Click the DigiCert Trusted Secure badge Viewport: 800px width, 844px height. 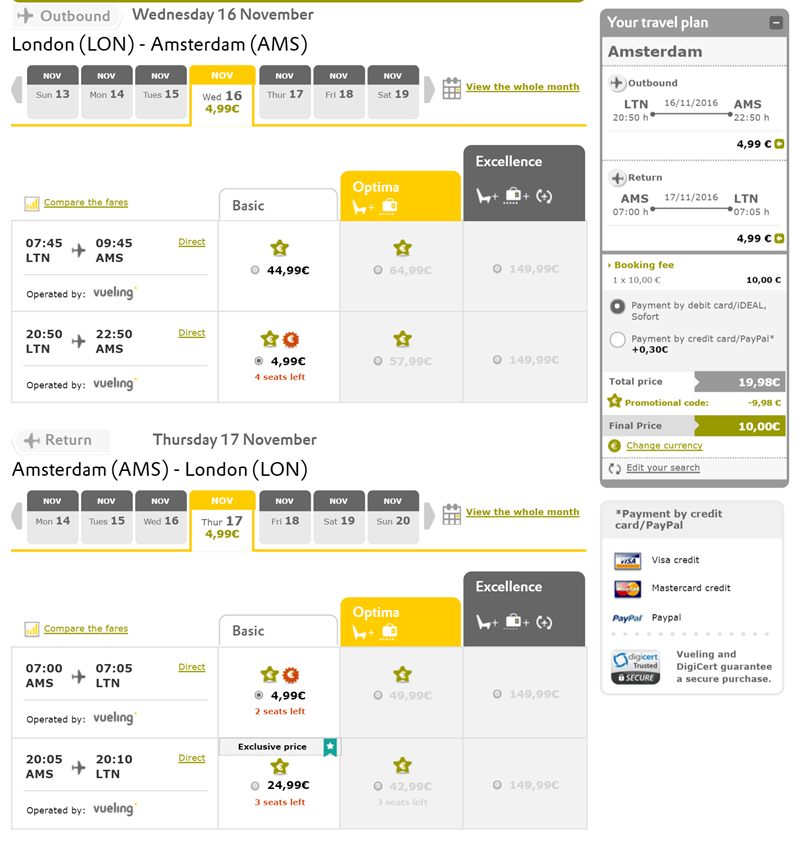[635, 667]
